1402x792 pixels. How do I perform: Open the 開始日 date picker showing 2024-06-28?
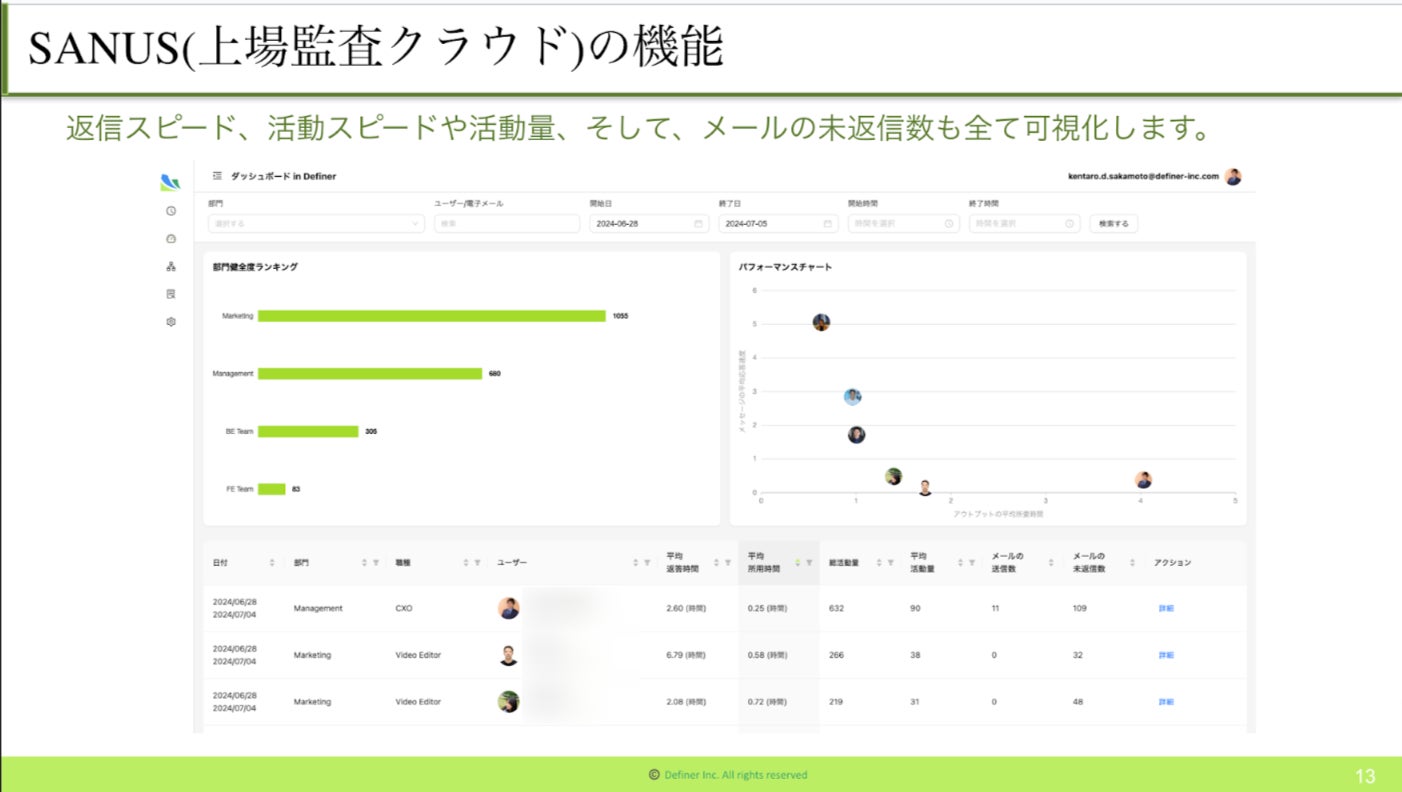[x=649, y=224]
